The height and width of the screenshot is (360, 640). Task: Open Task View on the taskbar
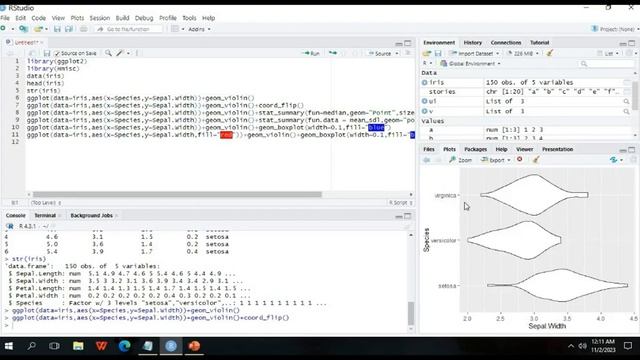(54, 346)
